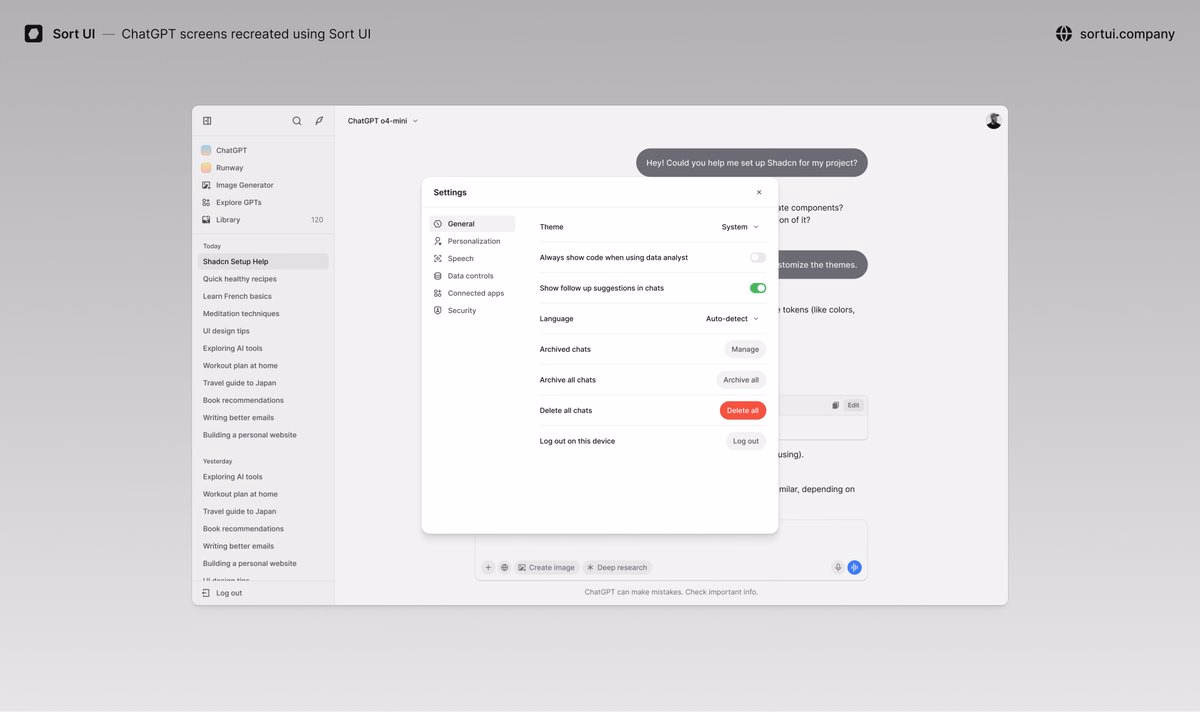Open the Language dropdown set to Auto-detect

(x=732, y=319)
